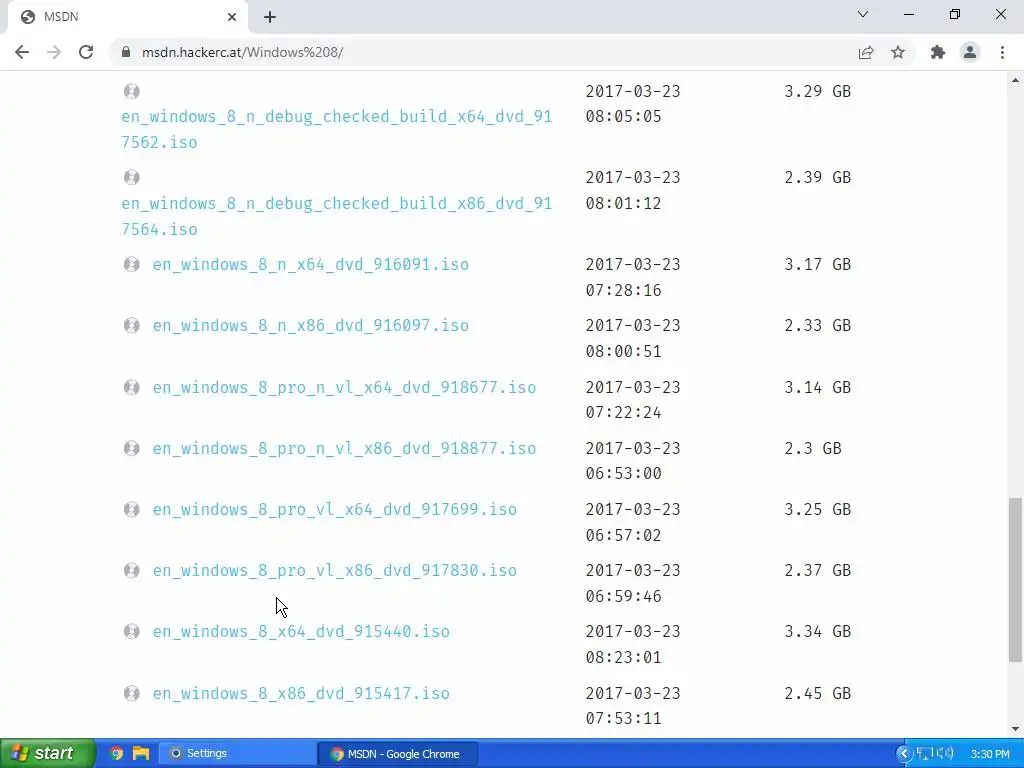The width and height of the screenshot is (1024, 768).
Task: Open en_windows_8_n_x86_dvd_916097.iso link
Action: tap(310, 326)
